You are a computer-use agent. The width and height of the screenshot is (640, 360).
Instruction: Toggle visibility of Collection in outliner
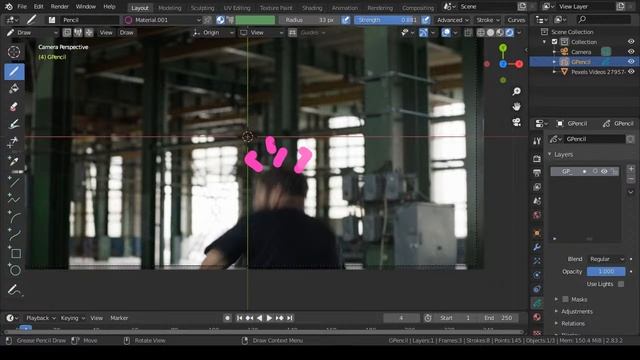click(631, 42)
